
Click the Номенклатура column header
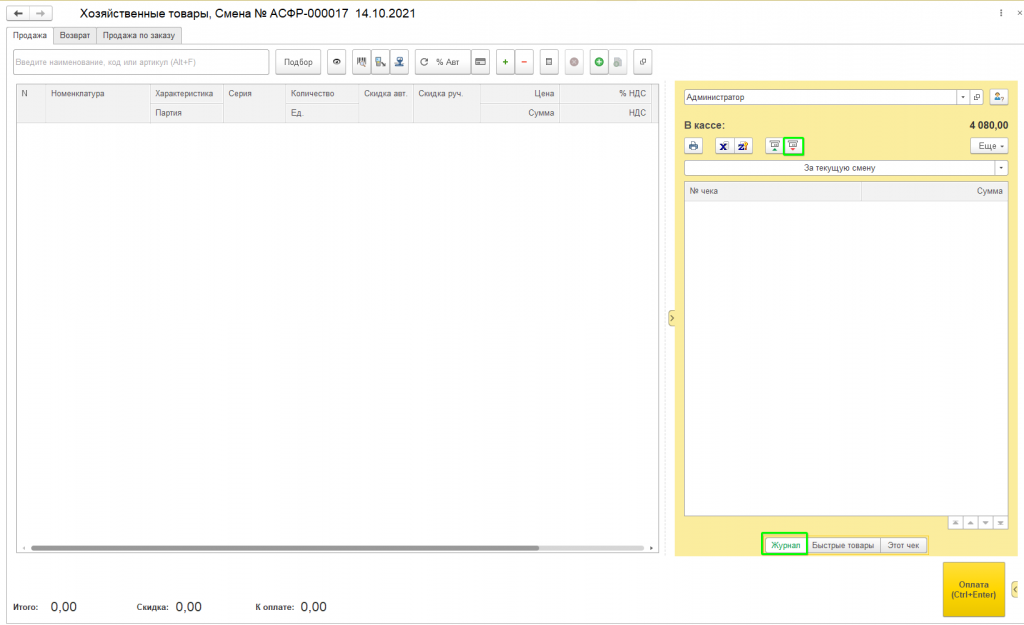coord(98,103)
